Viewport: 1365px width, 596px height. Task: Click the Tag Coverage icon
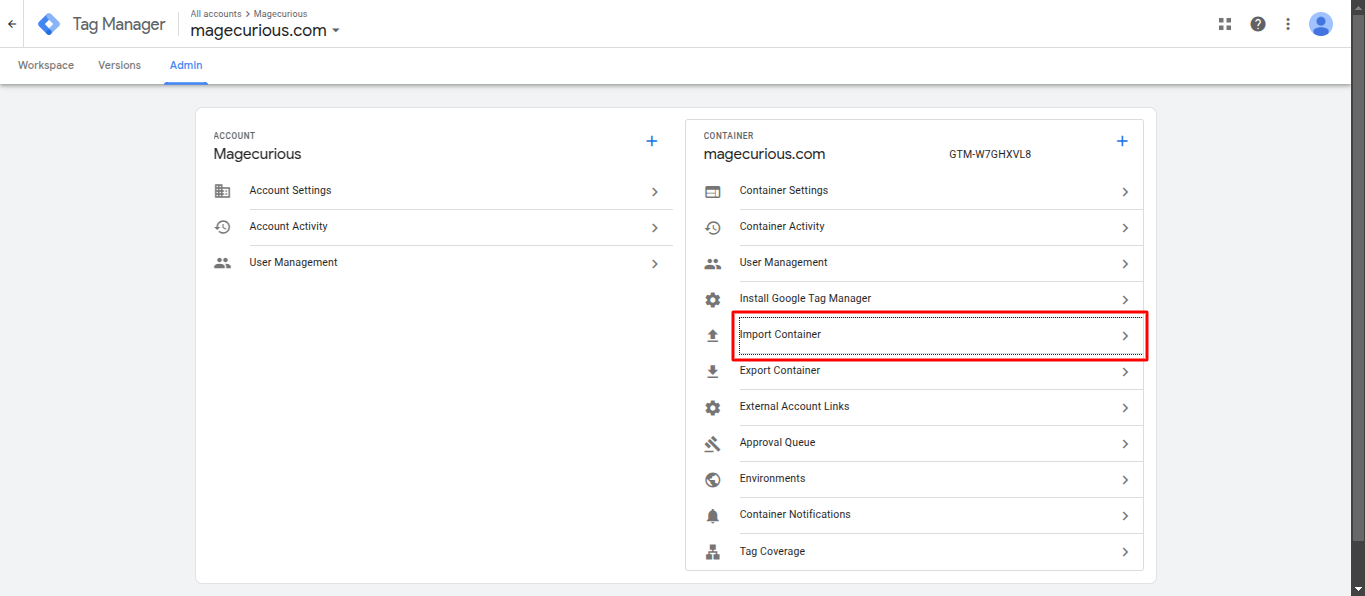pos(712,550)
